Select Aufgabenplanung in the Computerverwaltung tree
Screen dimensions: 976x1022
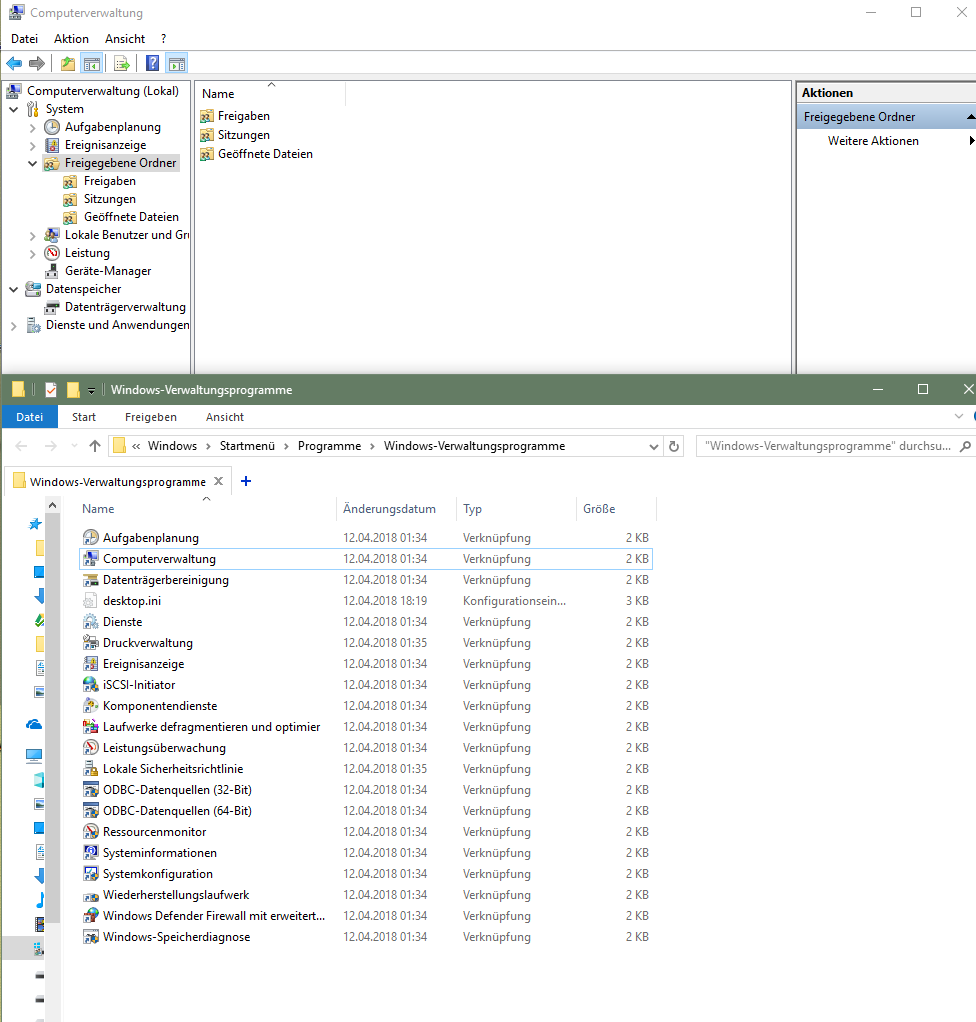(112, 127)
